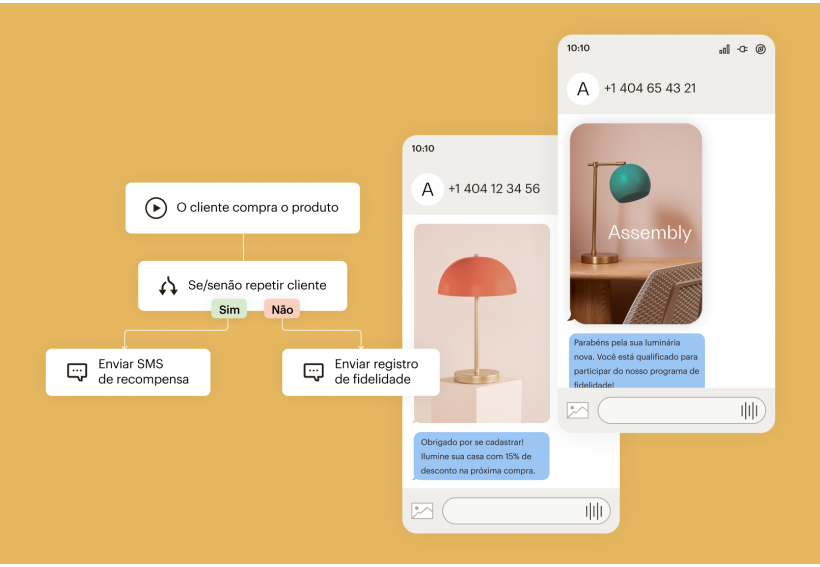Open the O cliente compra o produto step
The width and height of the screenshot is (820, 567).
pos(243,208)
